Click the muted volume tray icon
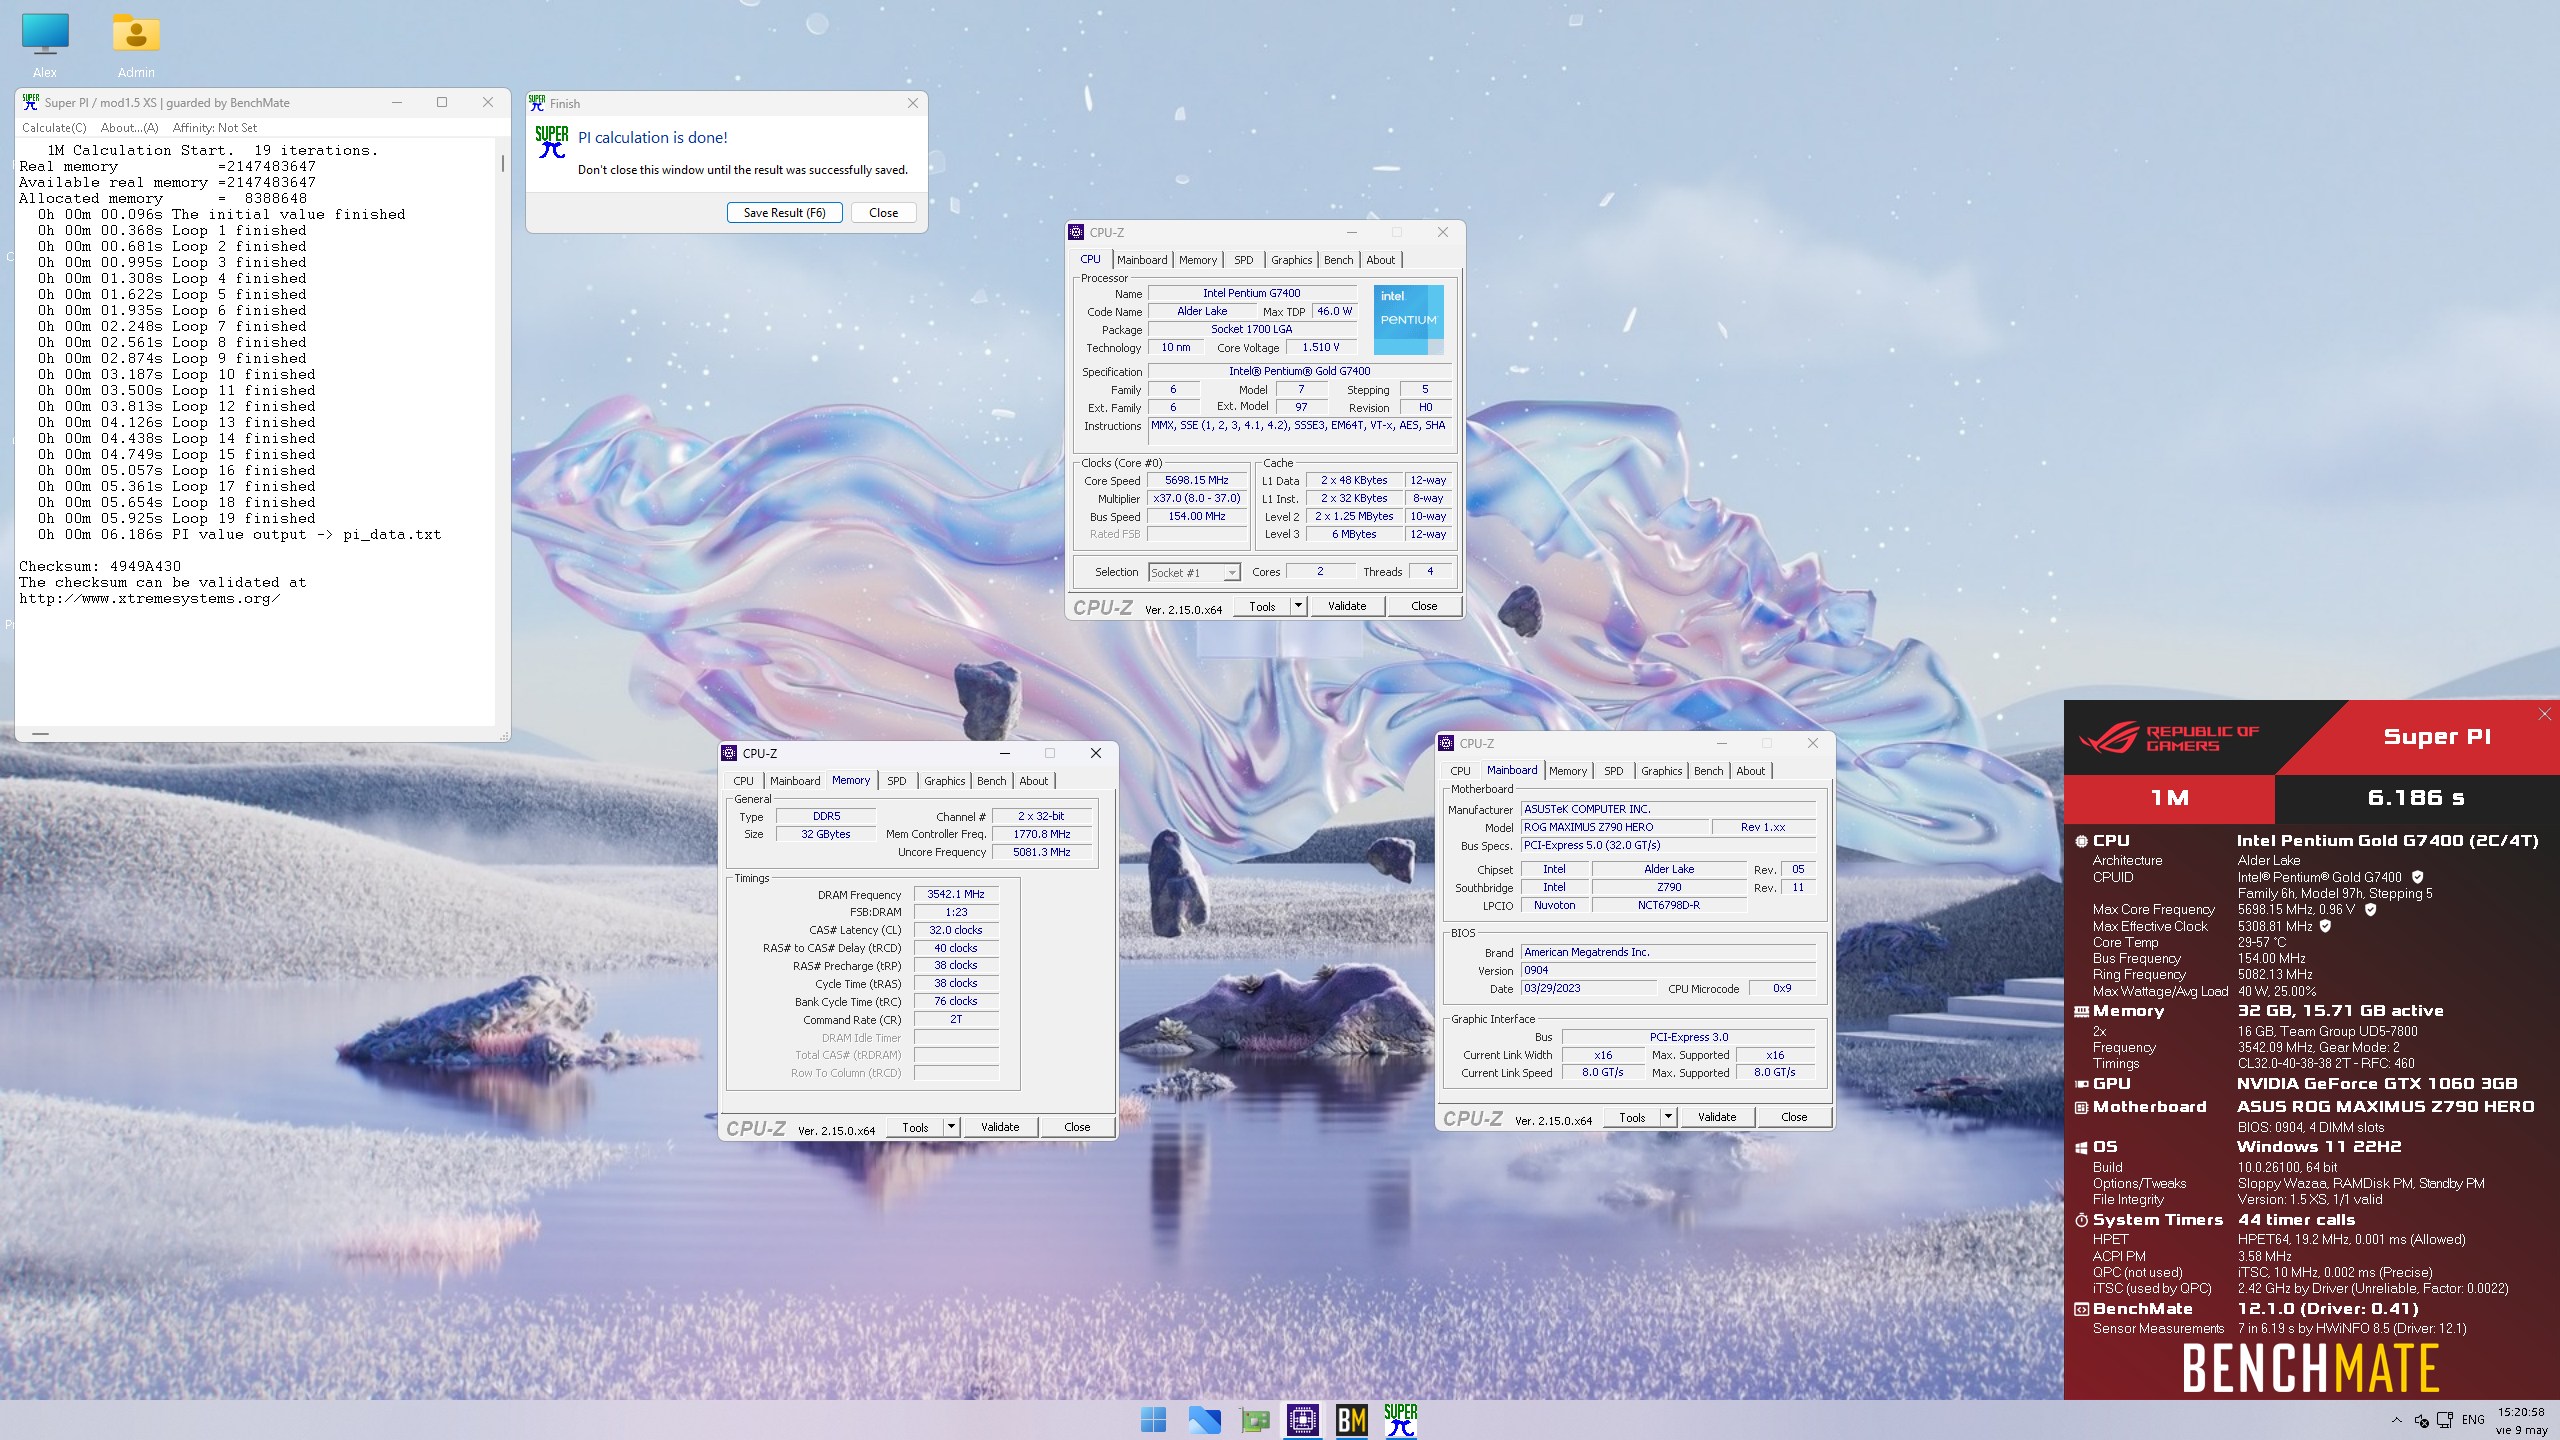This screenshot has width=2560, height=1440. [x=2421, y=1420]
